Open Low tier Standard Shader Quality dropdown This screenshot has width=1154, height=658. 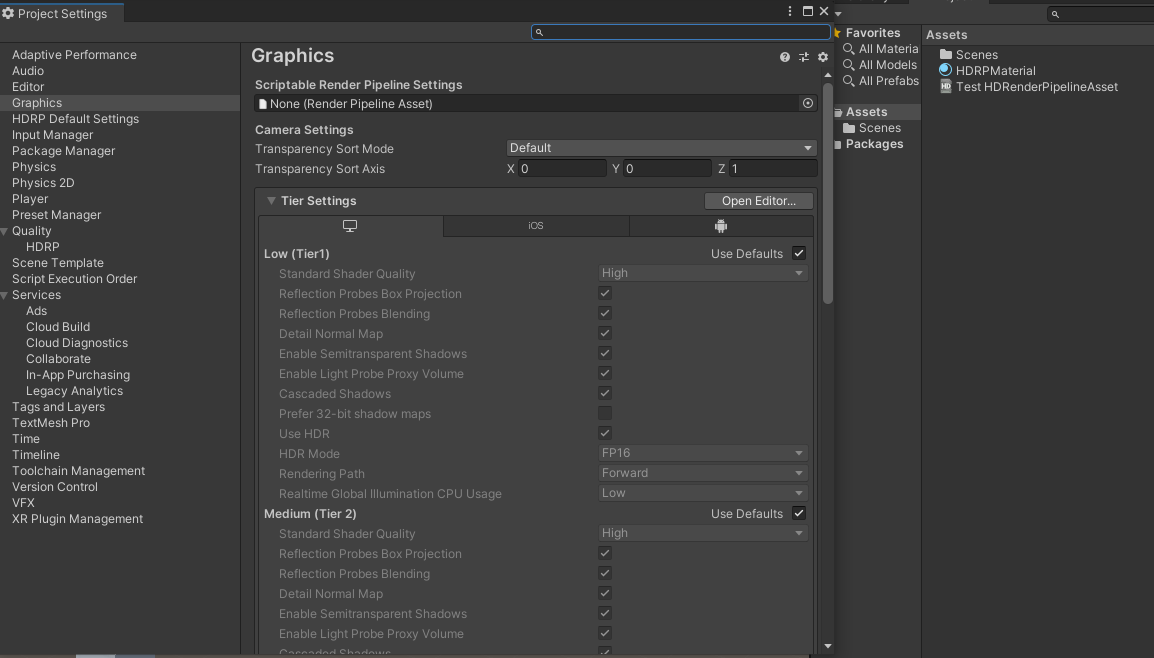(703, 273)
